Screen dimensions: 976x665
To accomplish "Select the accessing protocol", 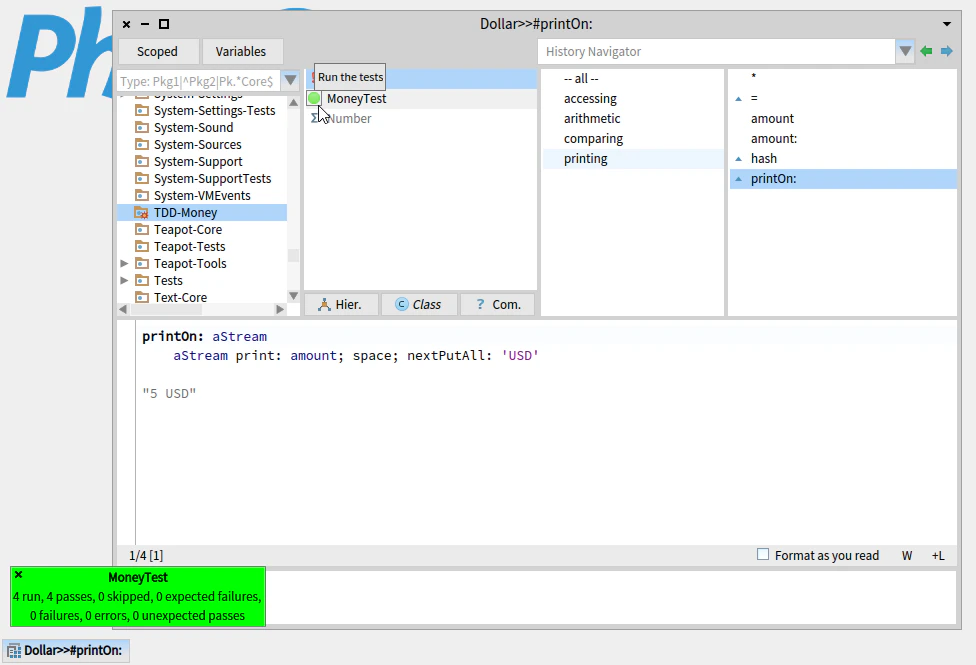I will (x=590, y=98).
